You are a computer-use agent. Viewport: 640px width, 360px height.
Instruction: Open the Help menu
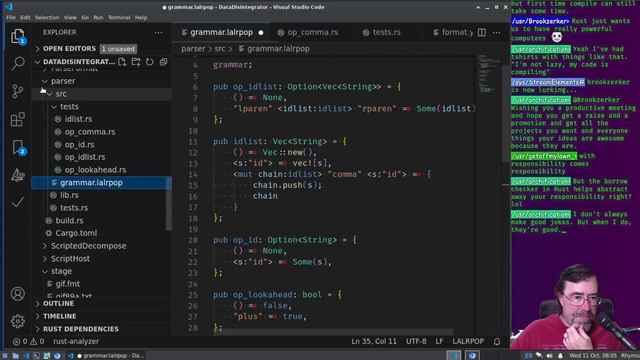click(141, 18)
